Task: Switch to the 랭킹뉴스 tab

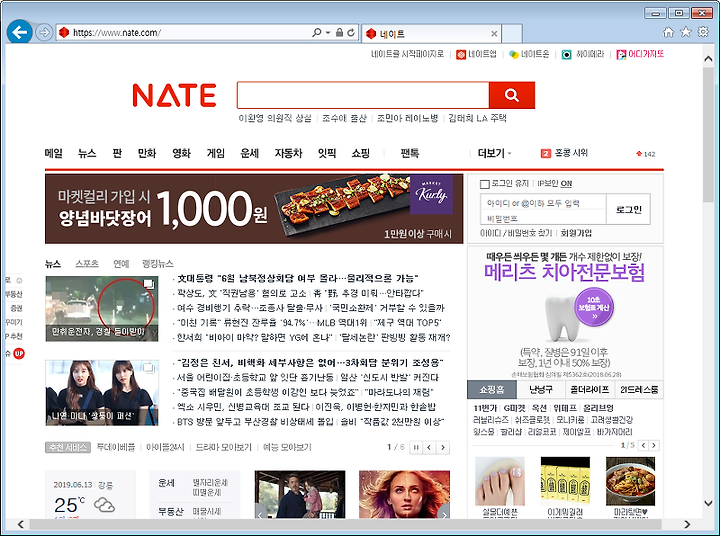Action: [158, 264]
